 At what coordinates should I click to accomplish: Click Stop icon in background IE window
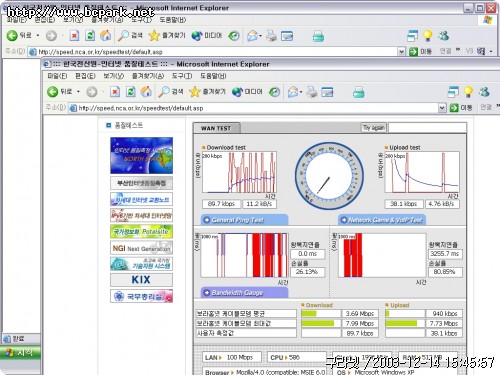[x=74, y=35]
